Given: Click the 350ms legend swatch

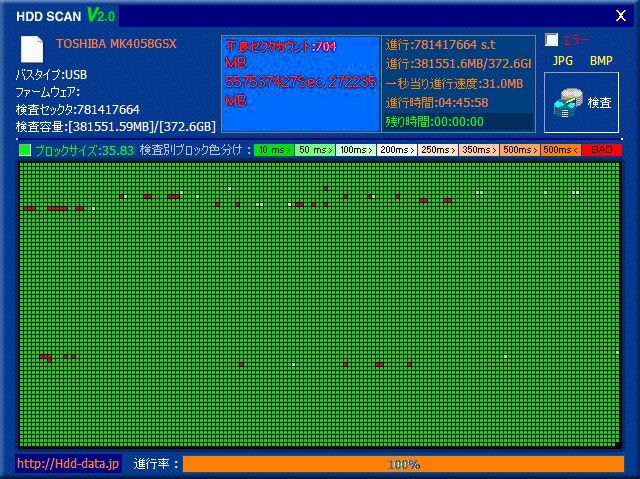Looking at the screenshot, I should 478,150.
